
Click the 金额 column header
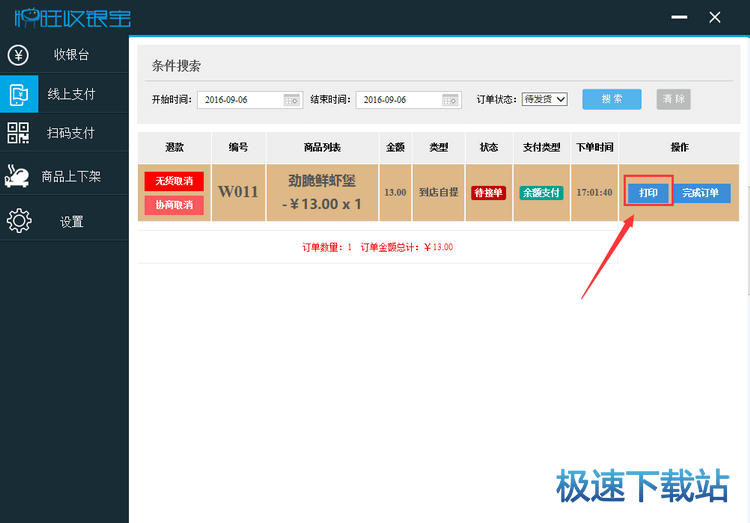click(x=395, y=147)
